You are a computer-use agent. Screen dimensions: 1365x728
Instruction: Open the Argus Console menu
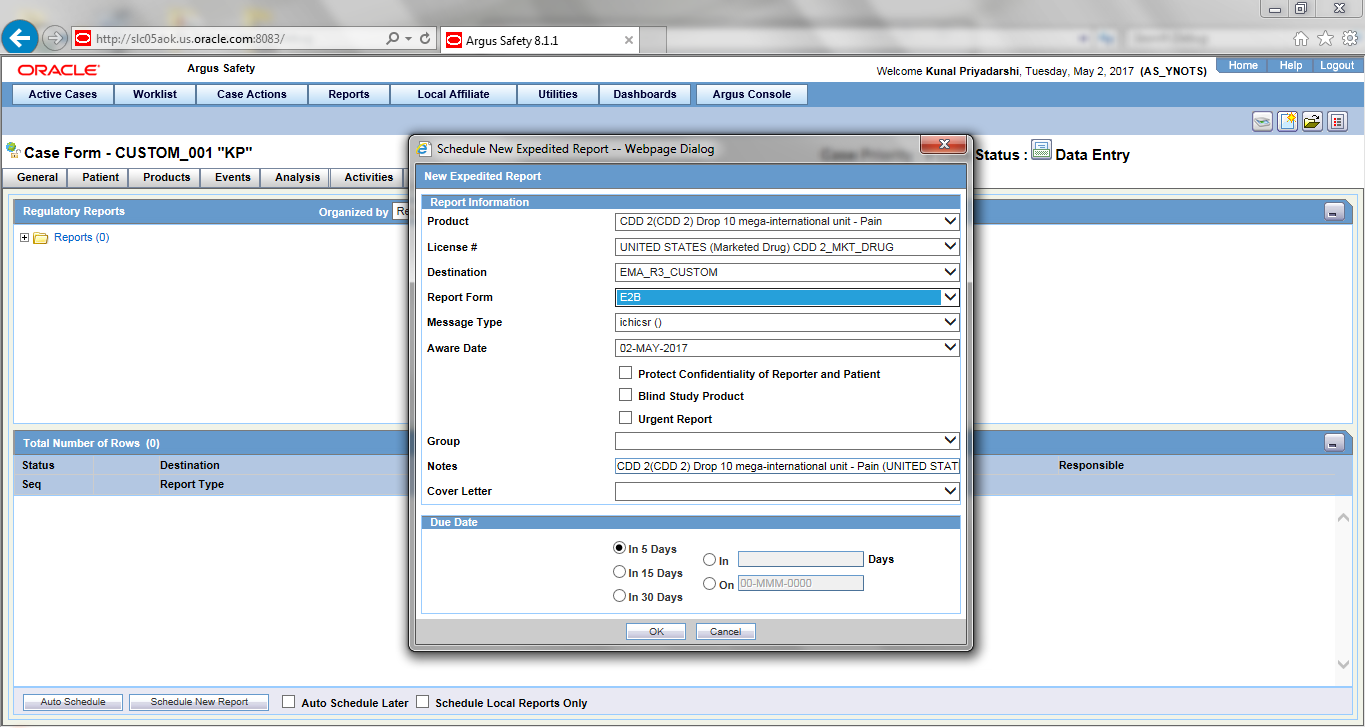click(751, 94)
